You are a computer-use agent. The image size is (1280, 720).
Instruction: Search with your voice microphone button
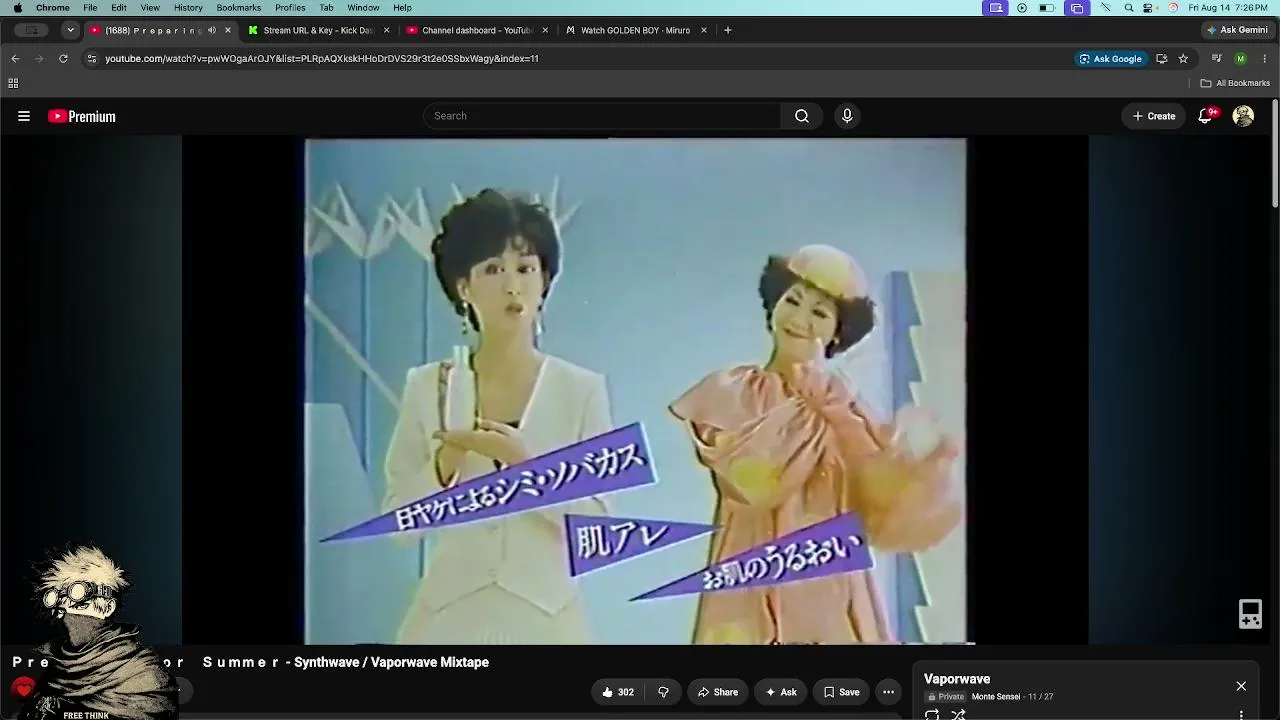pos(847,116)
